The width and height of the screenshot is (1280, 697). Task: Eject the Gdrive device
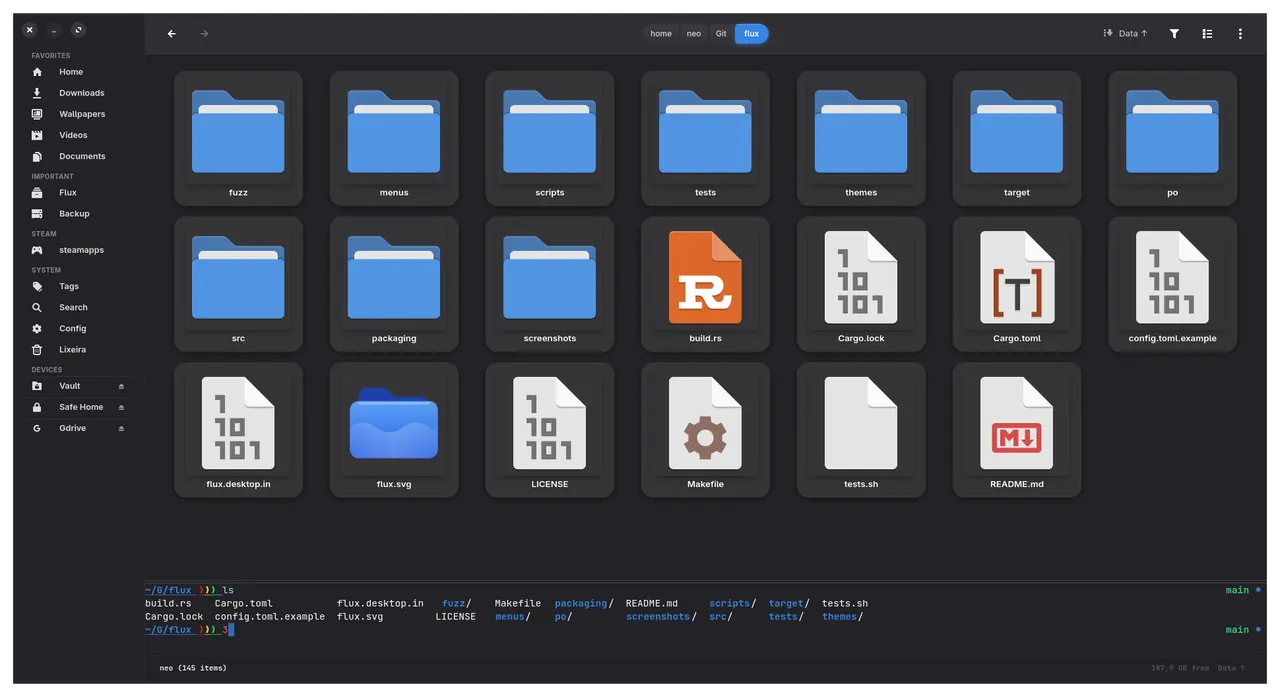click(122, 428)
